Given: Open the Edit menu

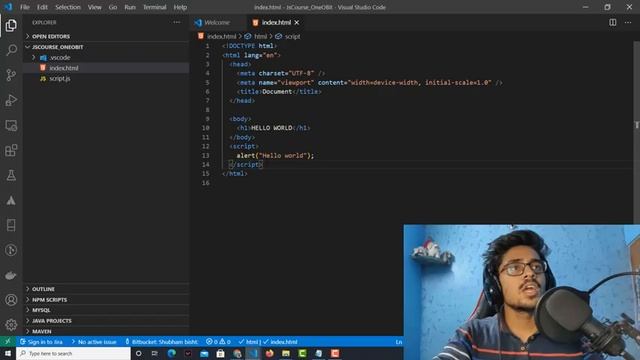Looking at the screenshot, I should (x=42, y=7).
